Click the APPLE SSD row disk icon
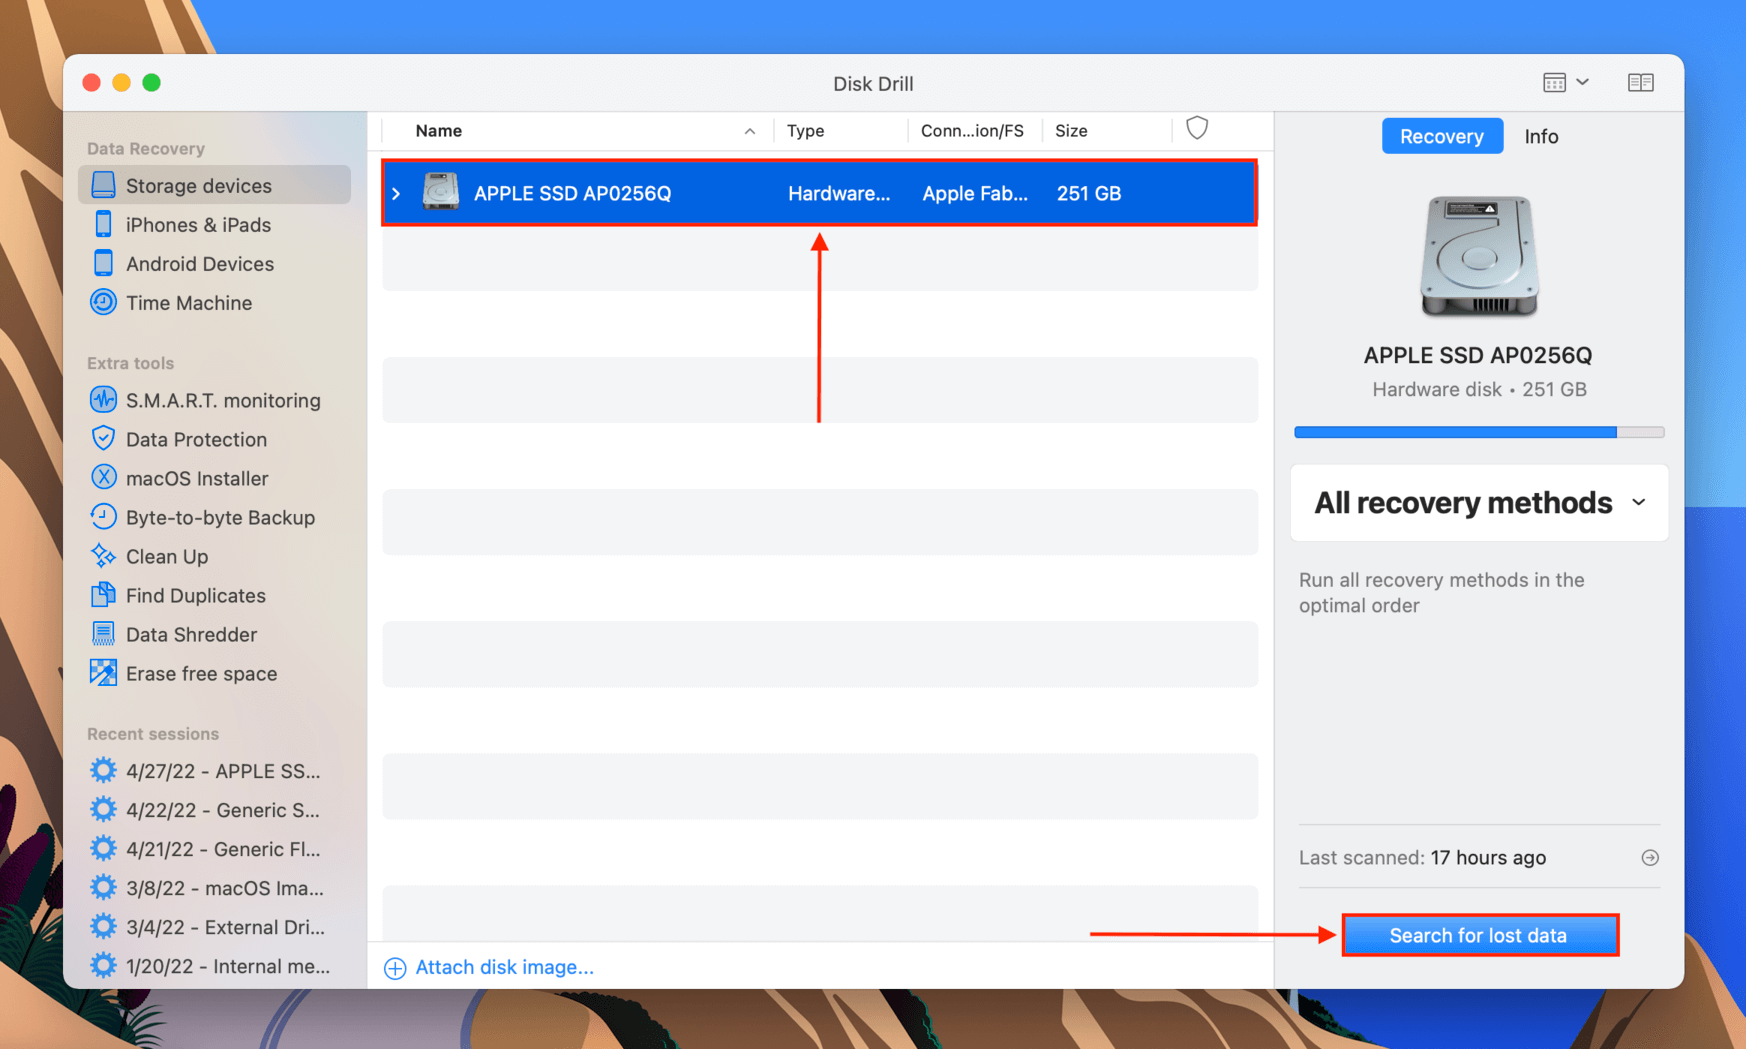Viewport: 1746px width, 1049px height. point(440,192)
